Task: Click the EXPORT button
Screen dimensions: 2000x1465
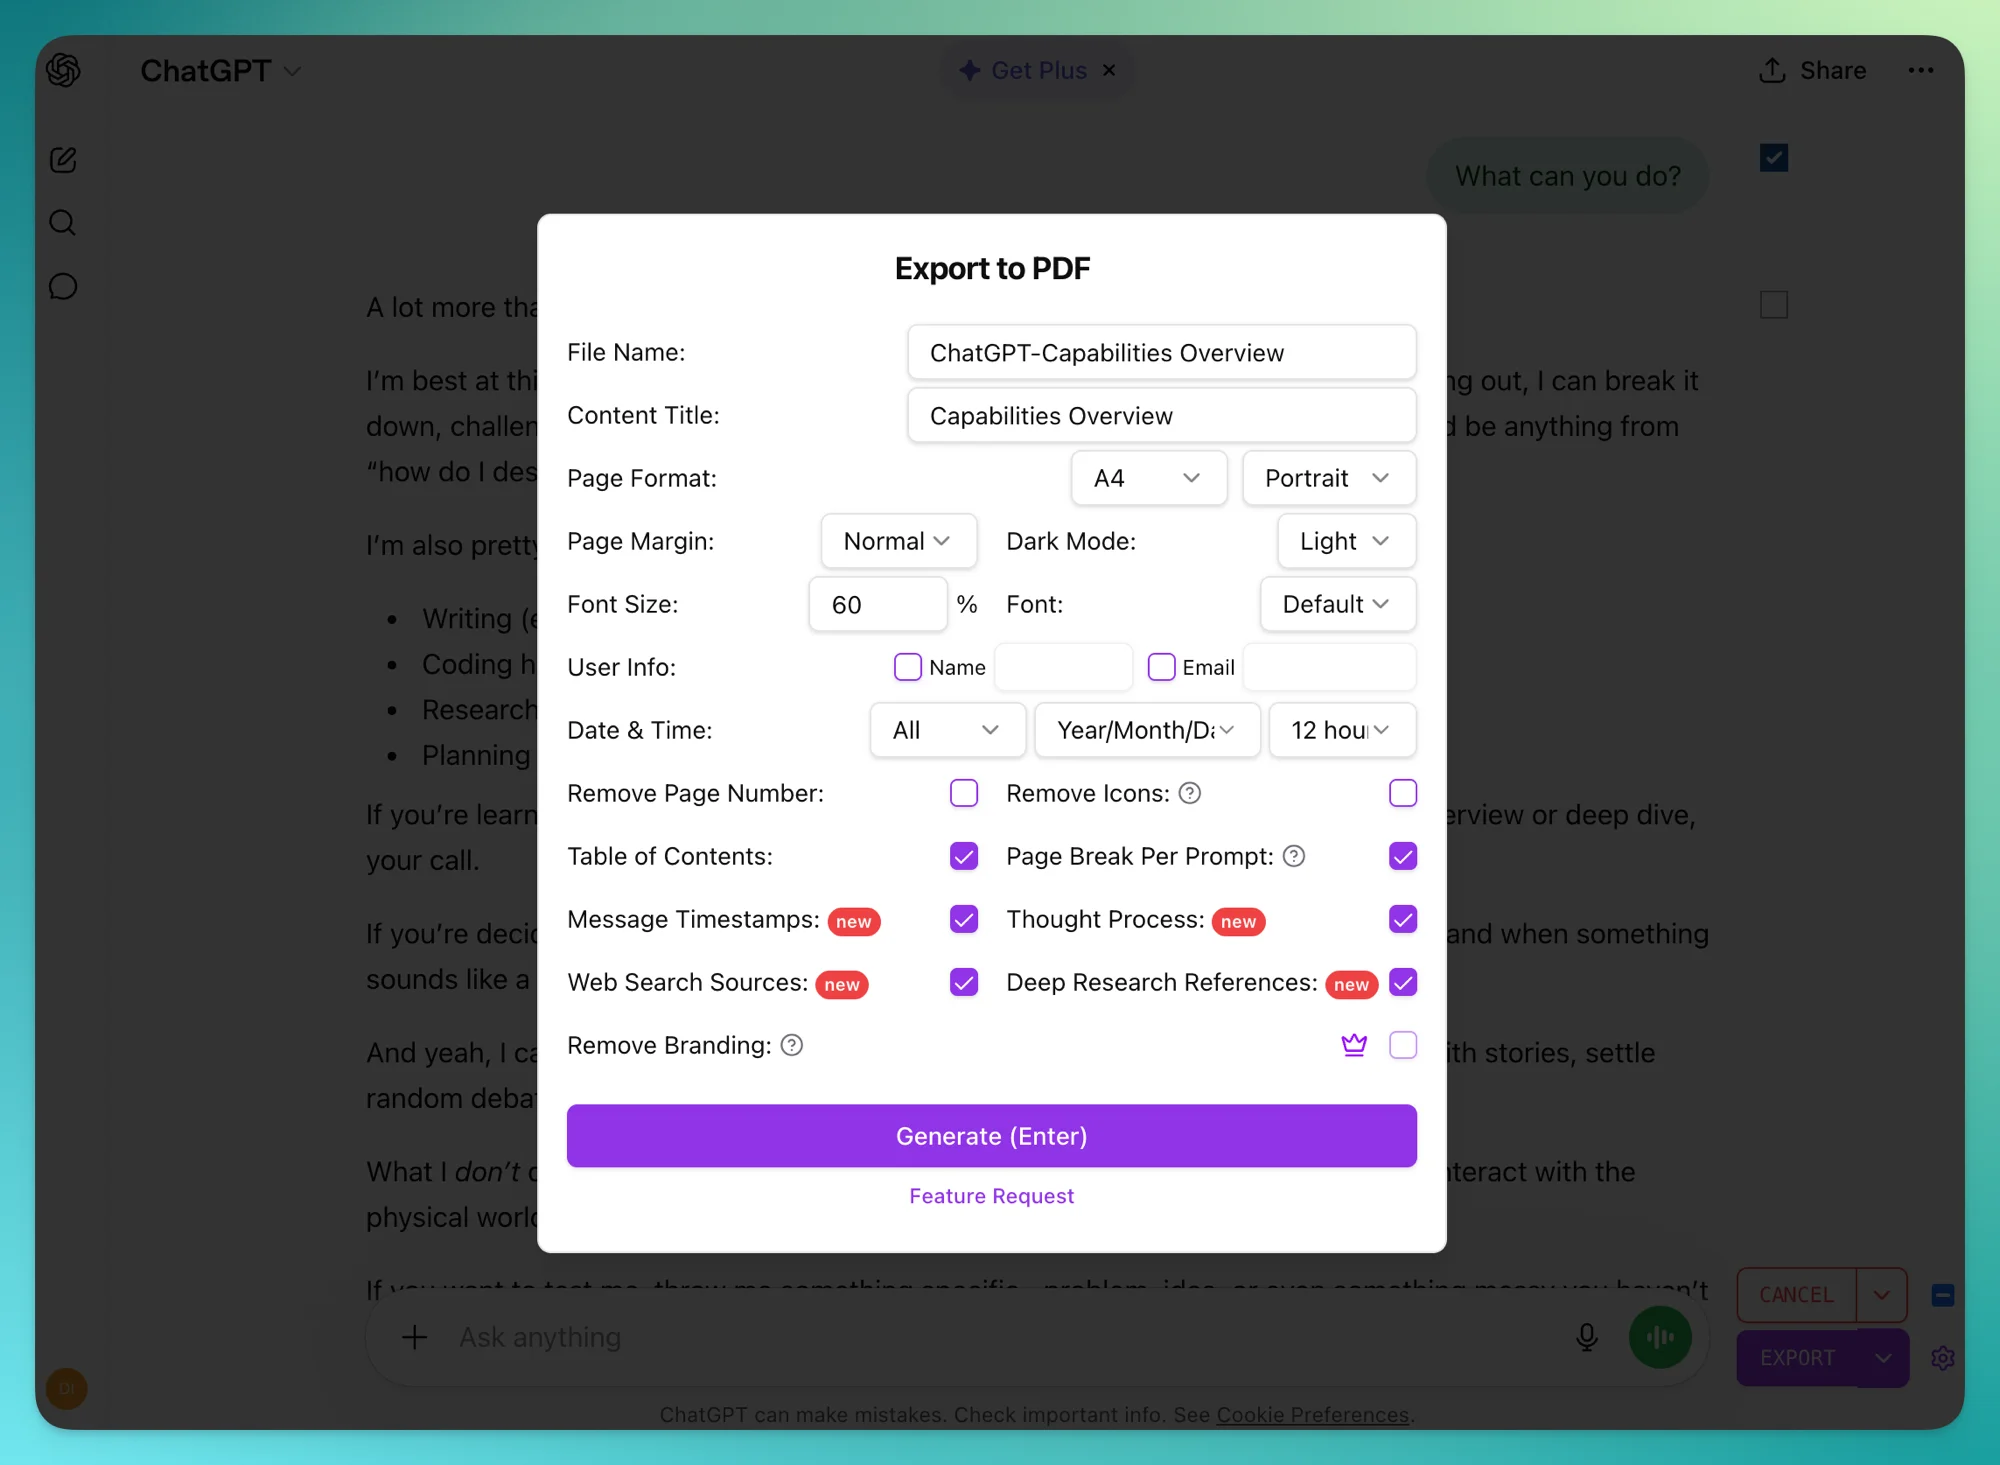Action: (x=1798, y=1358)
